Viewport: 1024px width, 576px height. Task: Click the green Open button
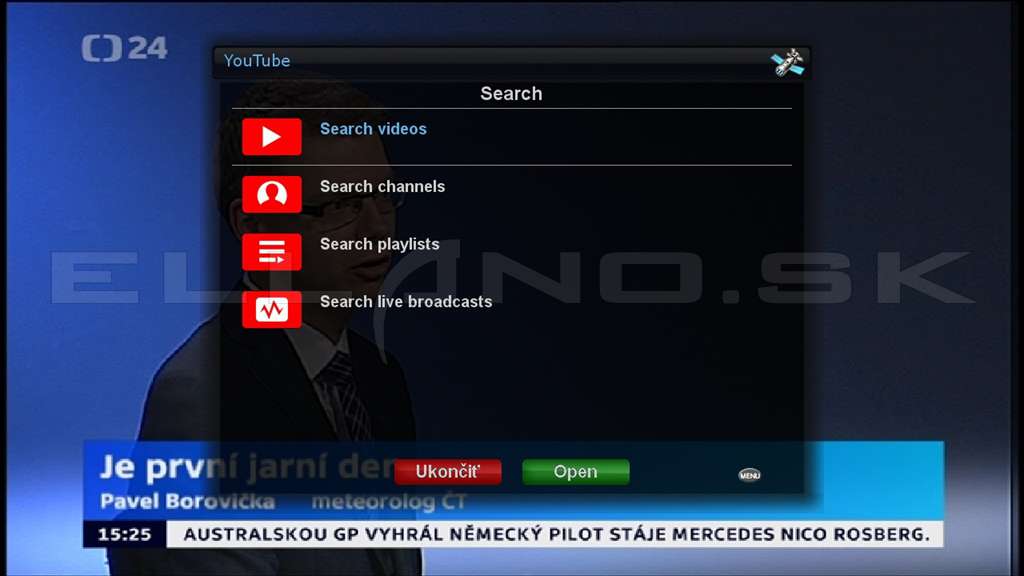[575, 472]
